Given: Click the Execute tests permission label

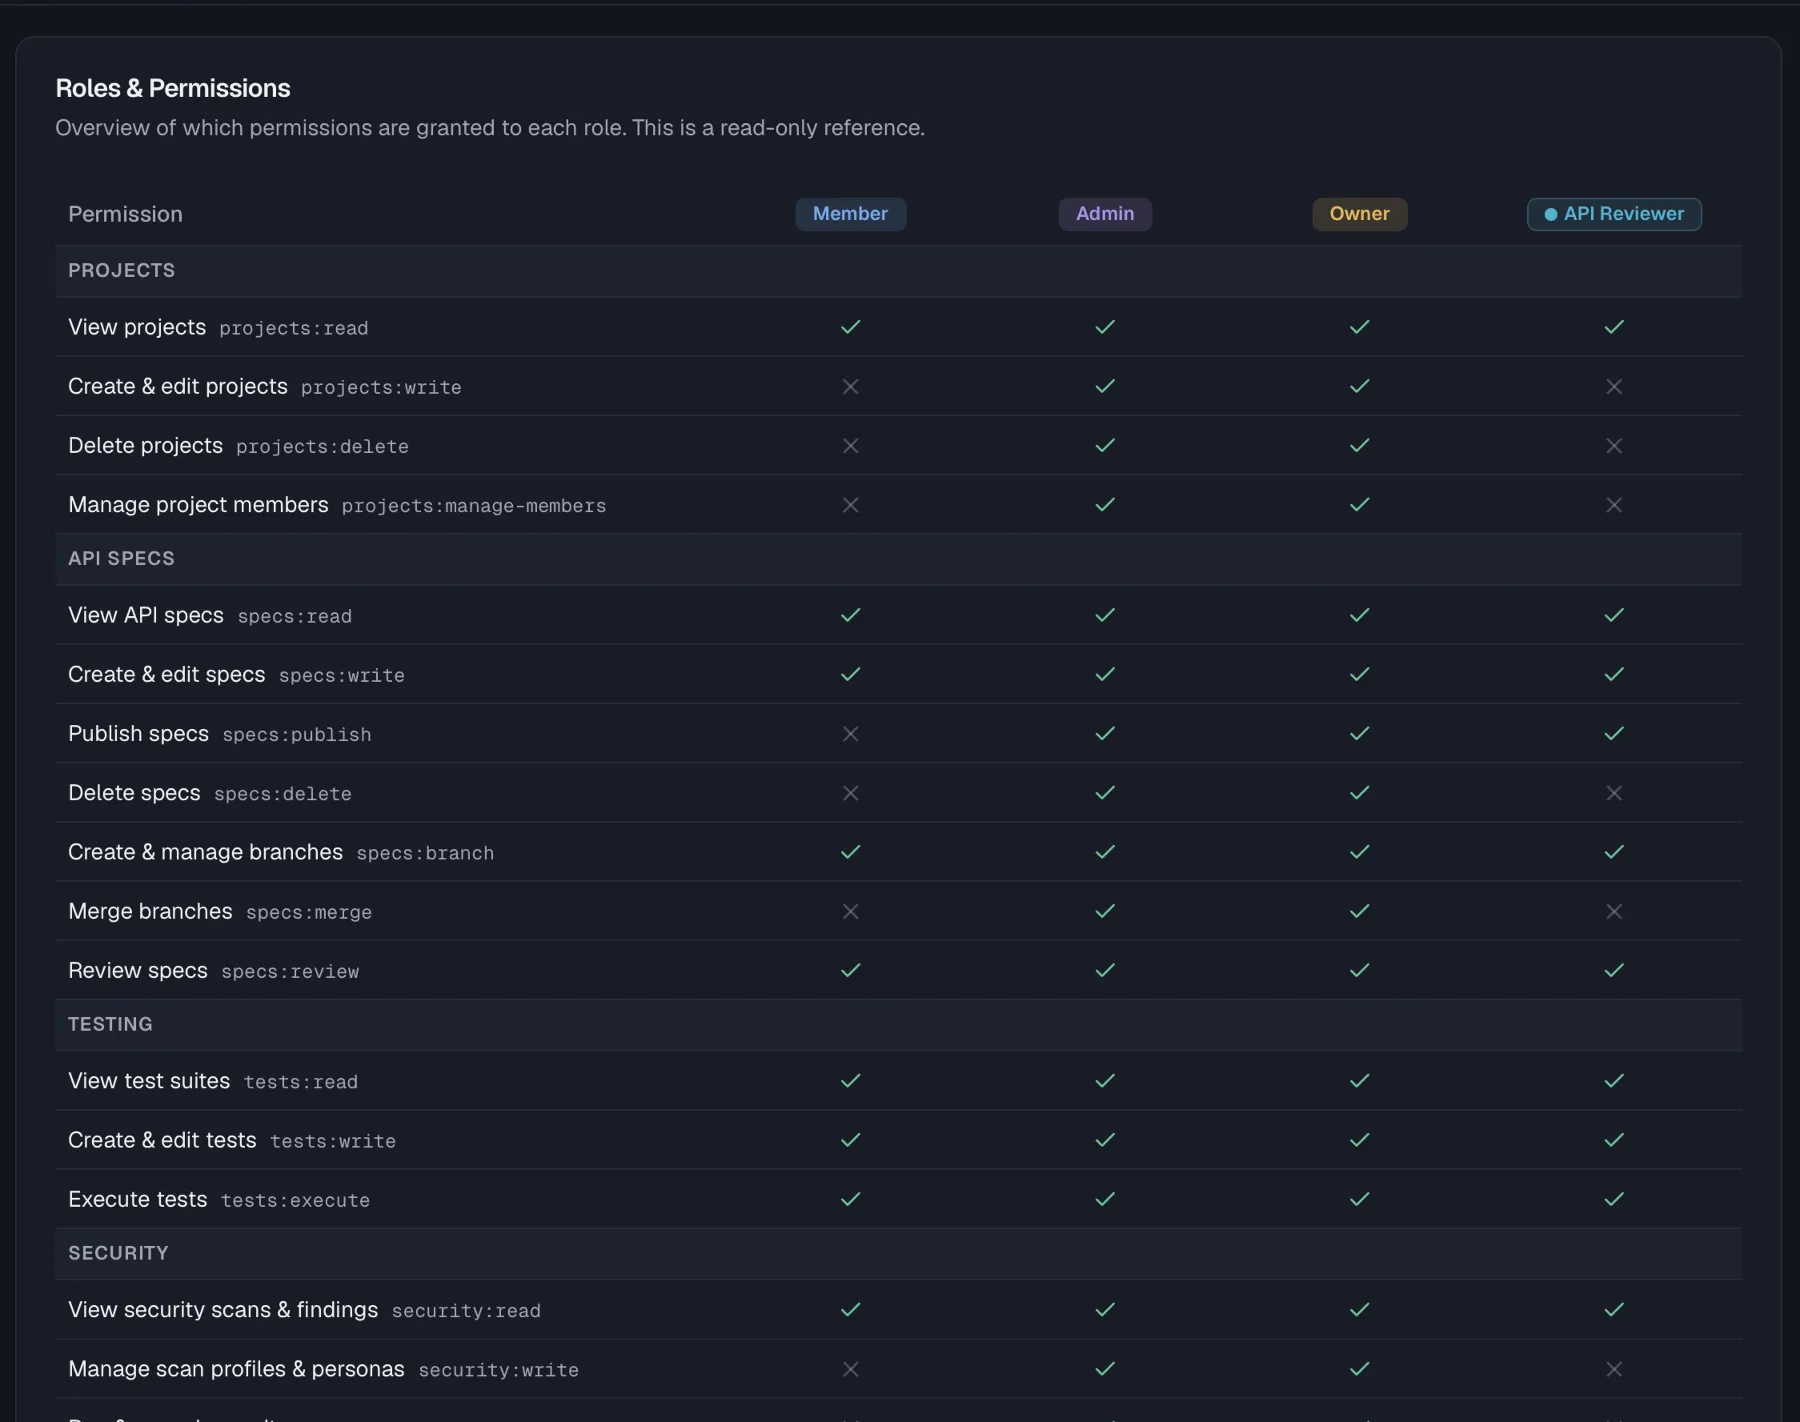Looking at the screenshot, I should [138, 1199].
